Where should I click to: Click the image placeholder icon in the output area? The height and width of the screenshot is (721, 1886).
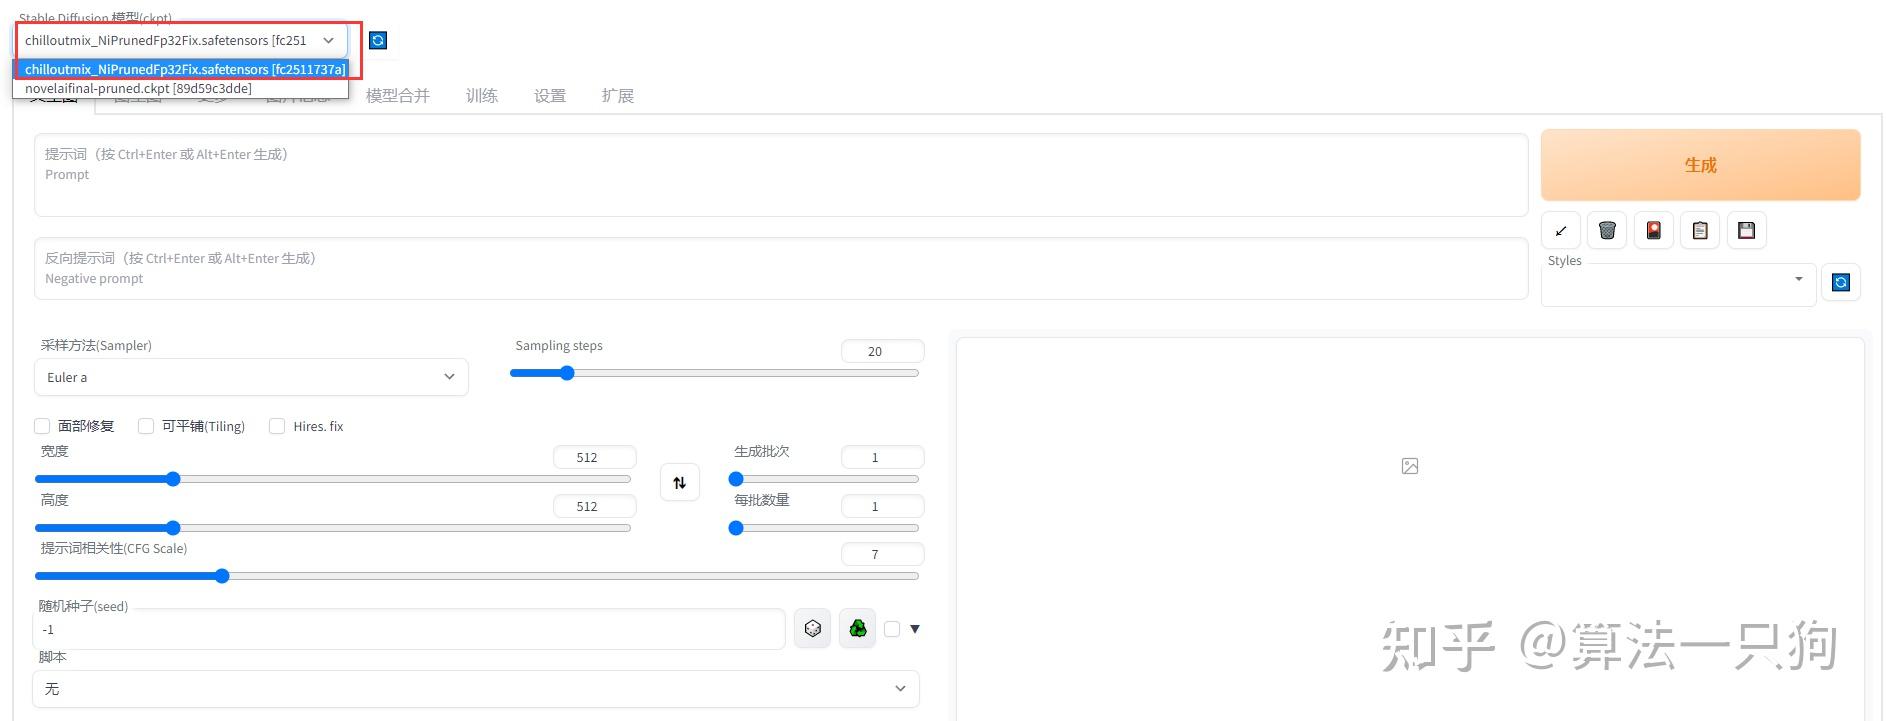(x=1410, y=466)
